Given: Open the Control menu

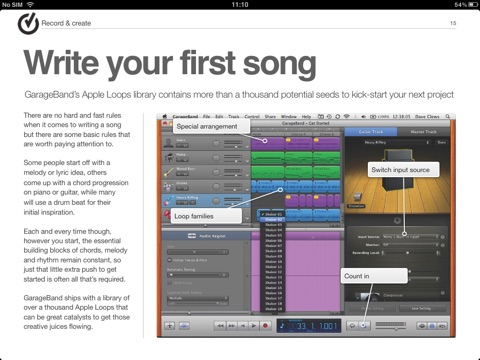Looking at the screenshot, I should [252, 117].
